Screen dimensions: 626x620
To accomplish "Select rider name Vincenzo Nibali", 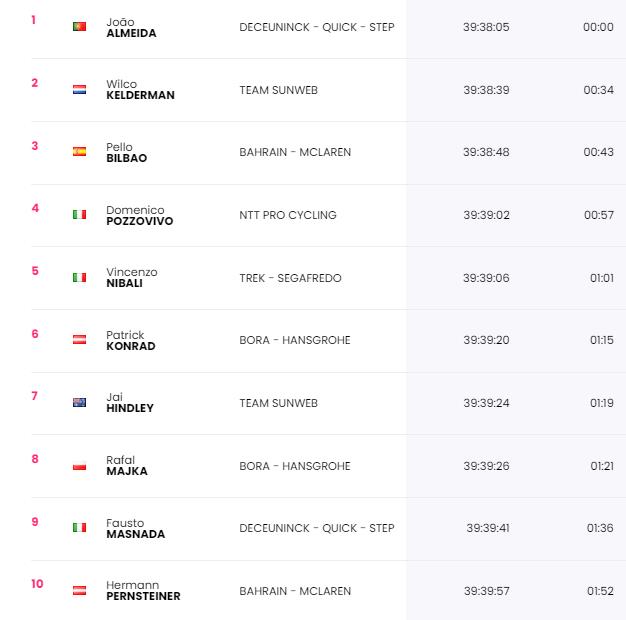I will click(132, 277).
